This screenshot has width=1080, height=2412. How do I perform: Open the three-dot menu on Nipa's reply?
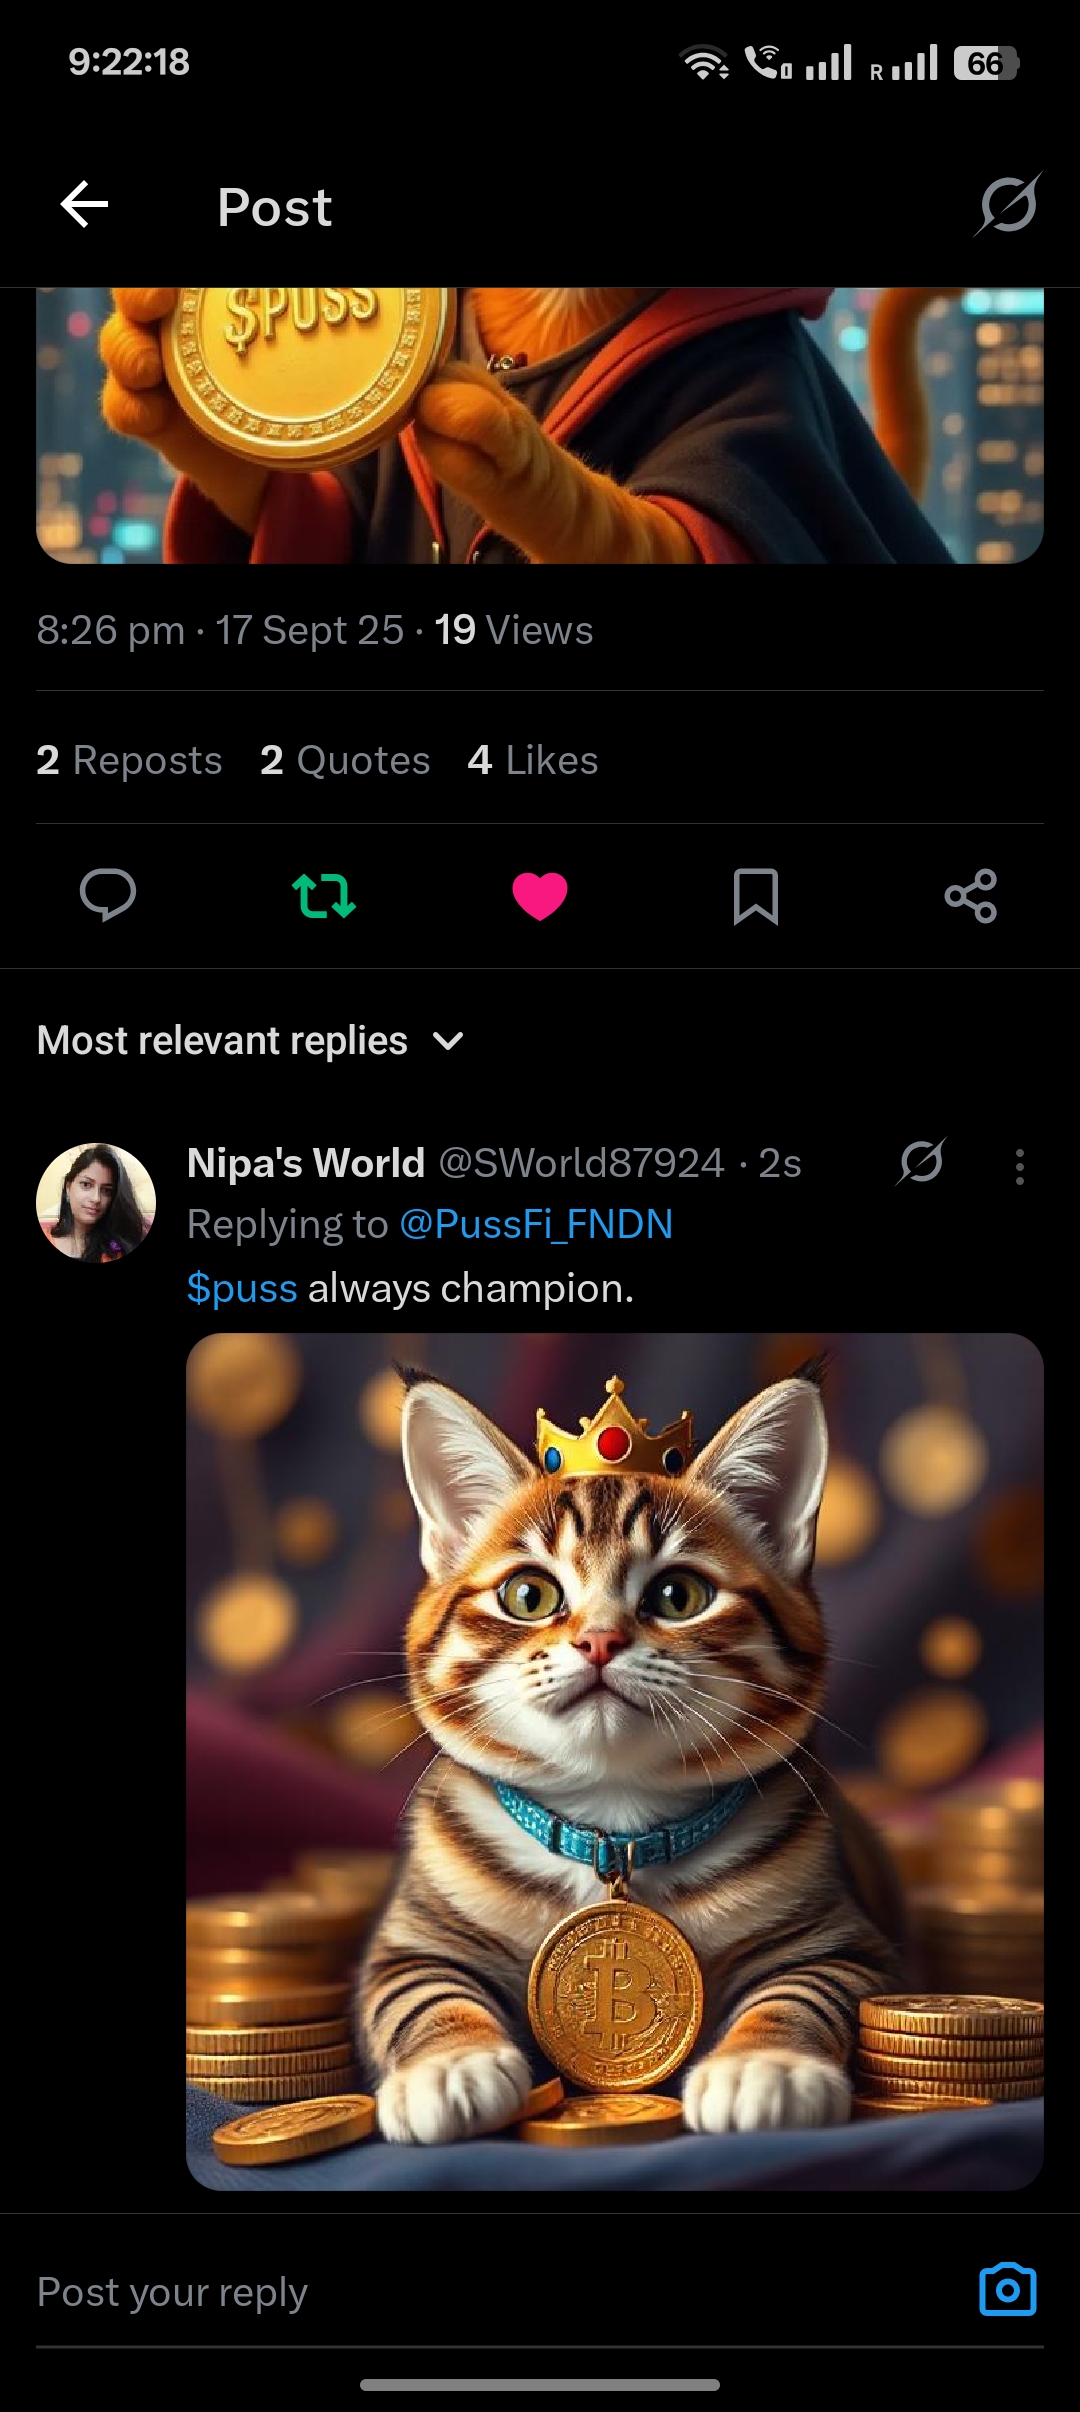[1019, 1166]
